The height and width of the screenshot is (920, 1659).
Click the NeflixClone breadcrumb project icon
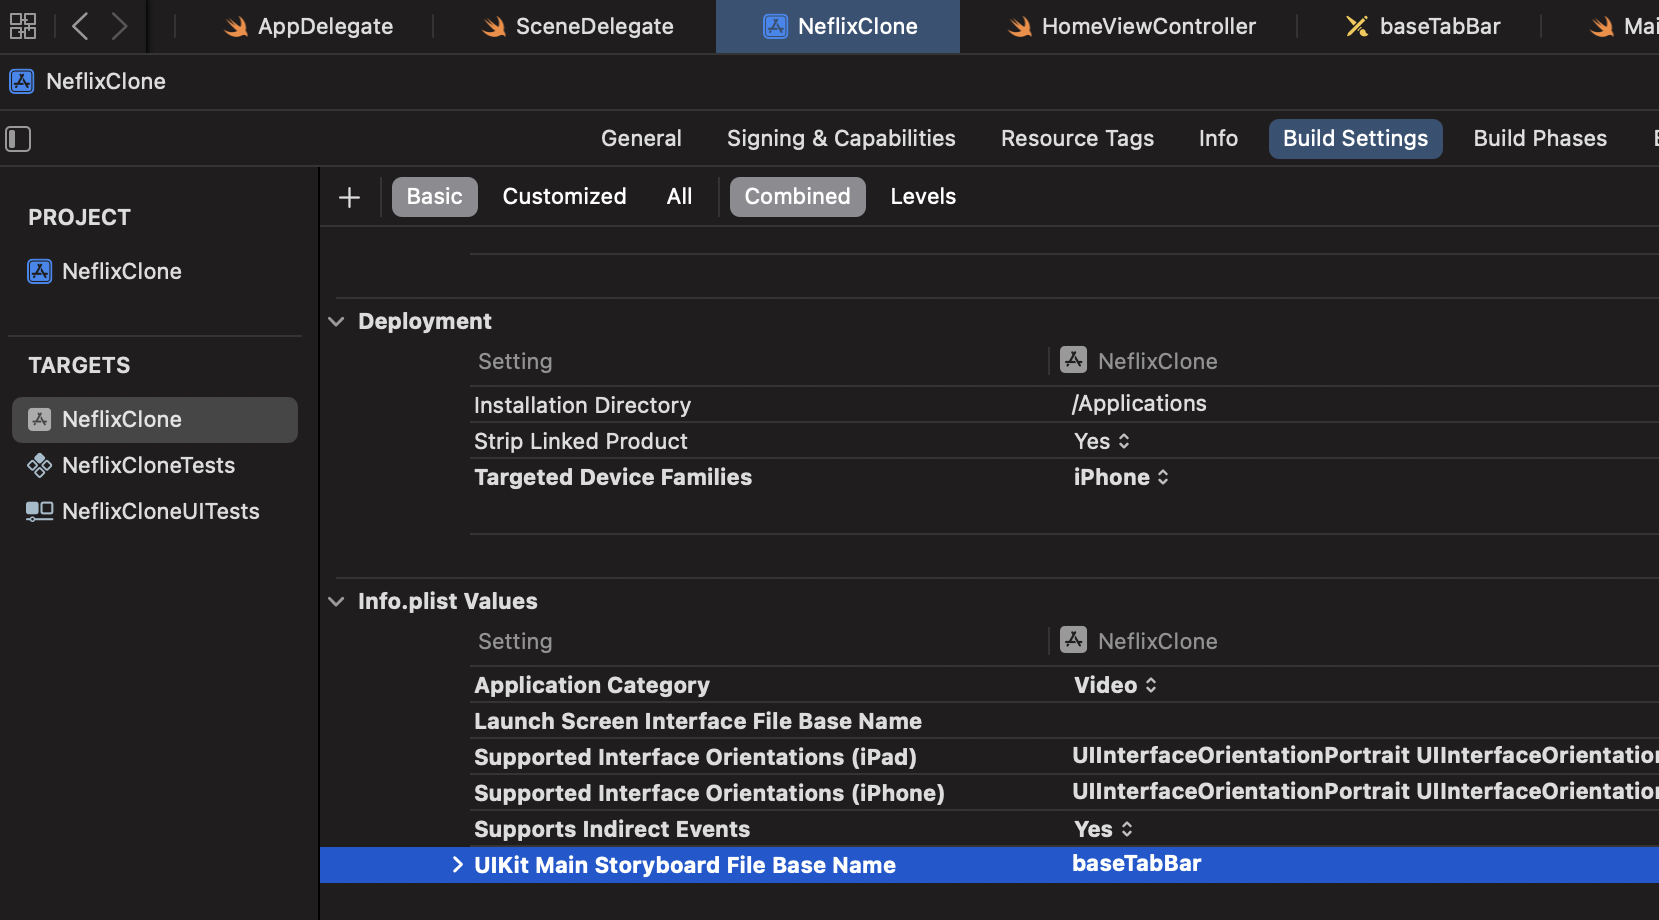(x=22, y=81)
